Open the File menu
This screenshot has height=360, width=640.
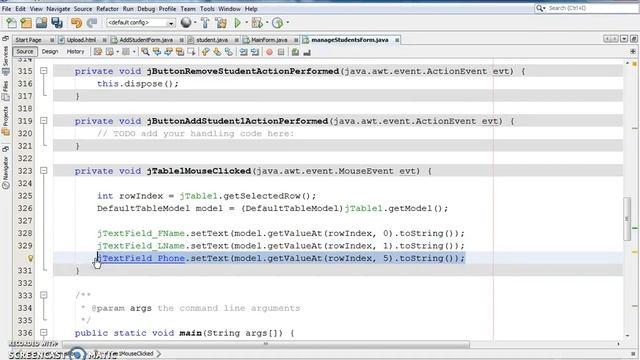point(6,9)
